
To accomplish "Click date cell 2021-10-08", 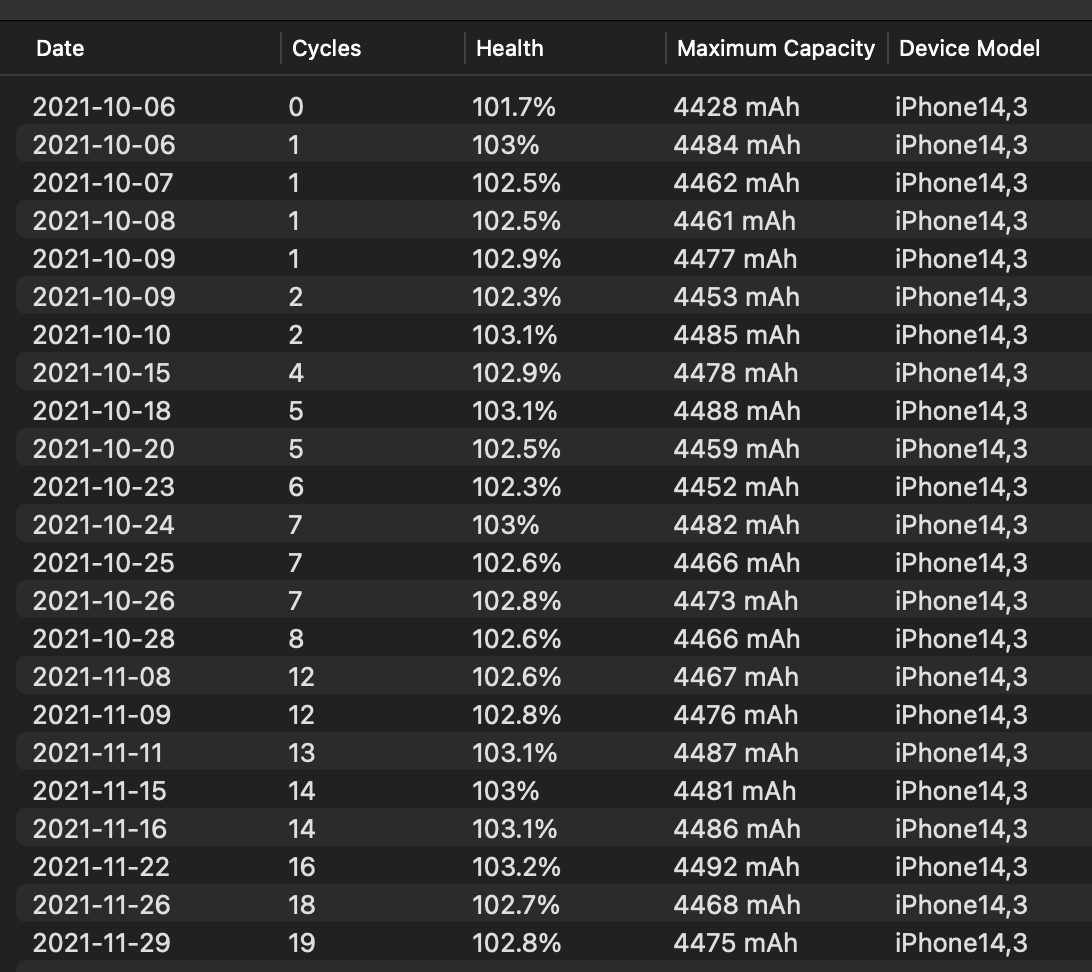I will tap(104, 221).
